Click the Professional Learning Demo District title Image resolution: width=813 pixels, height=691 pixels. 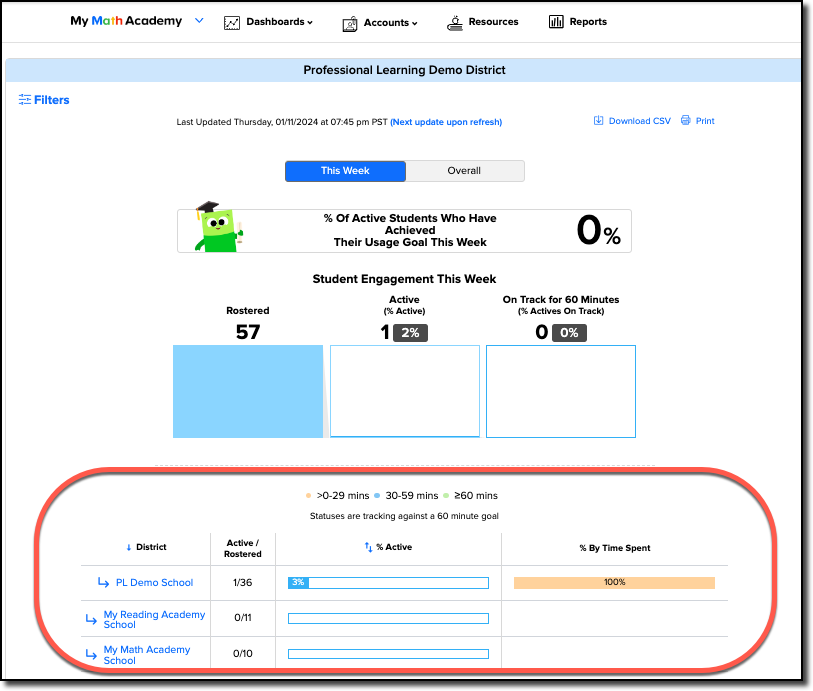point(404,70)
